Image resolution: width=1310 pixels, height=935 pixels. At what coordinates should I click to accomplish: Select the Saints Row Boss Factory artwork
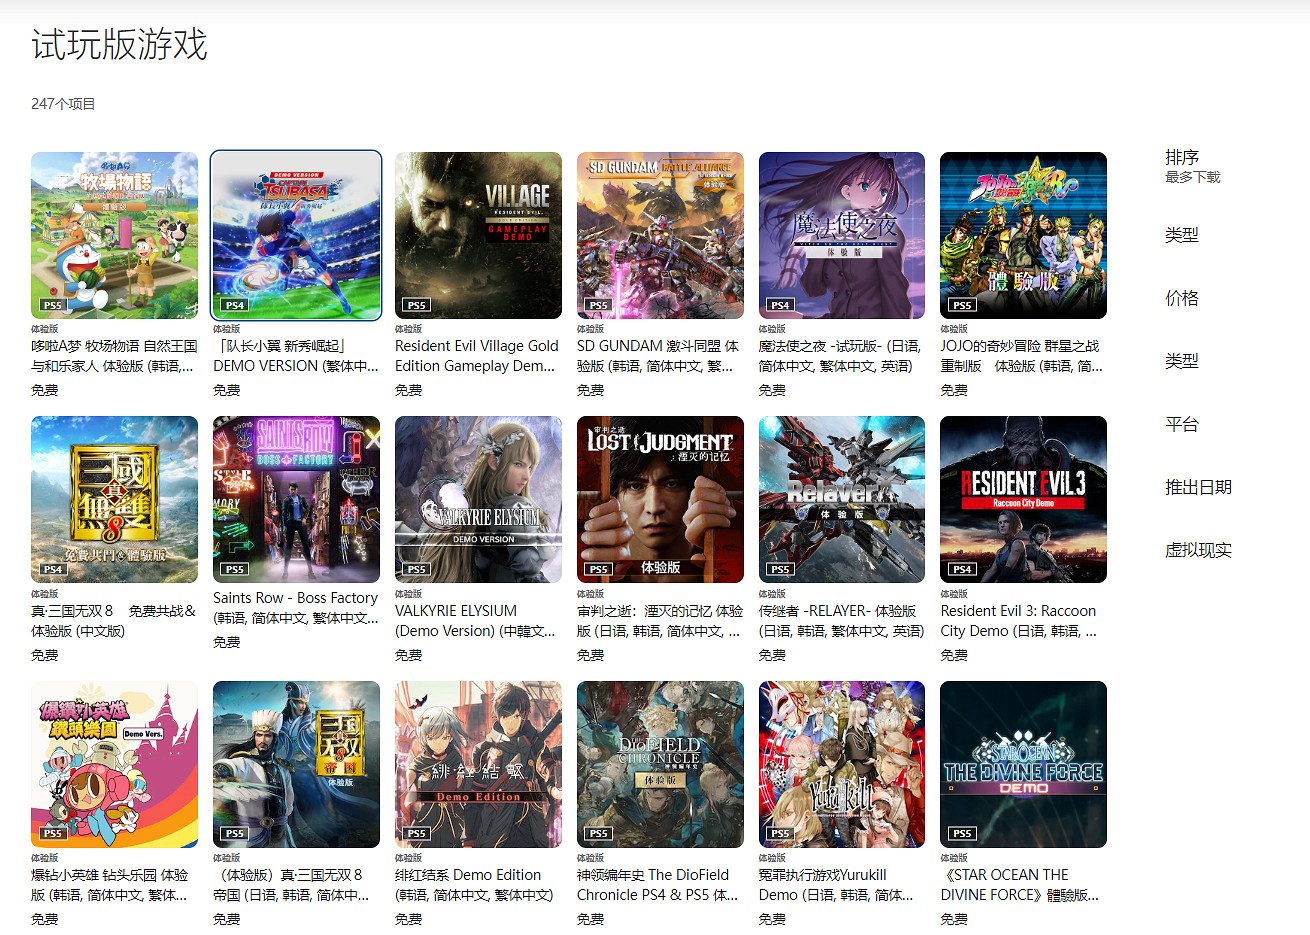click(x=296, y=499)
